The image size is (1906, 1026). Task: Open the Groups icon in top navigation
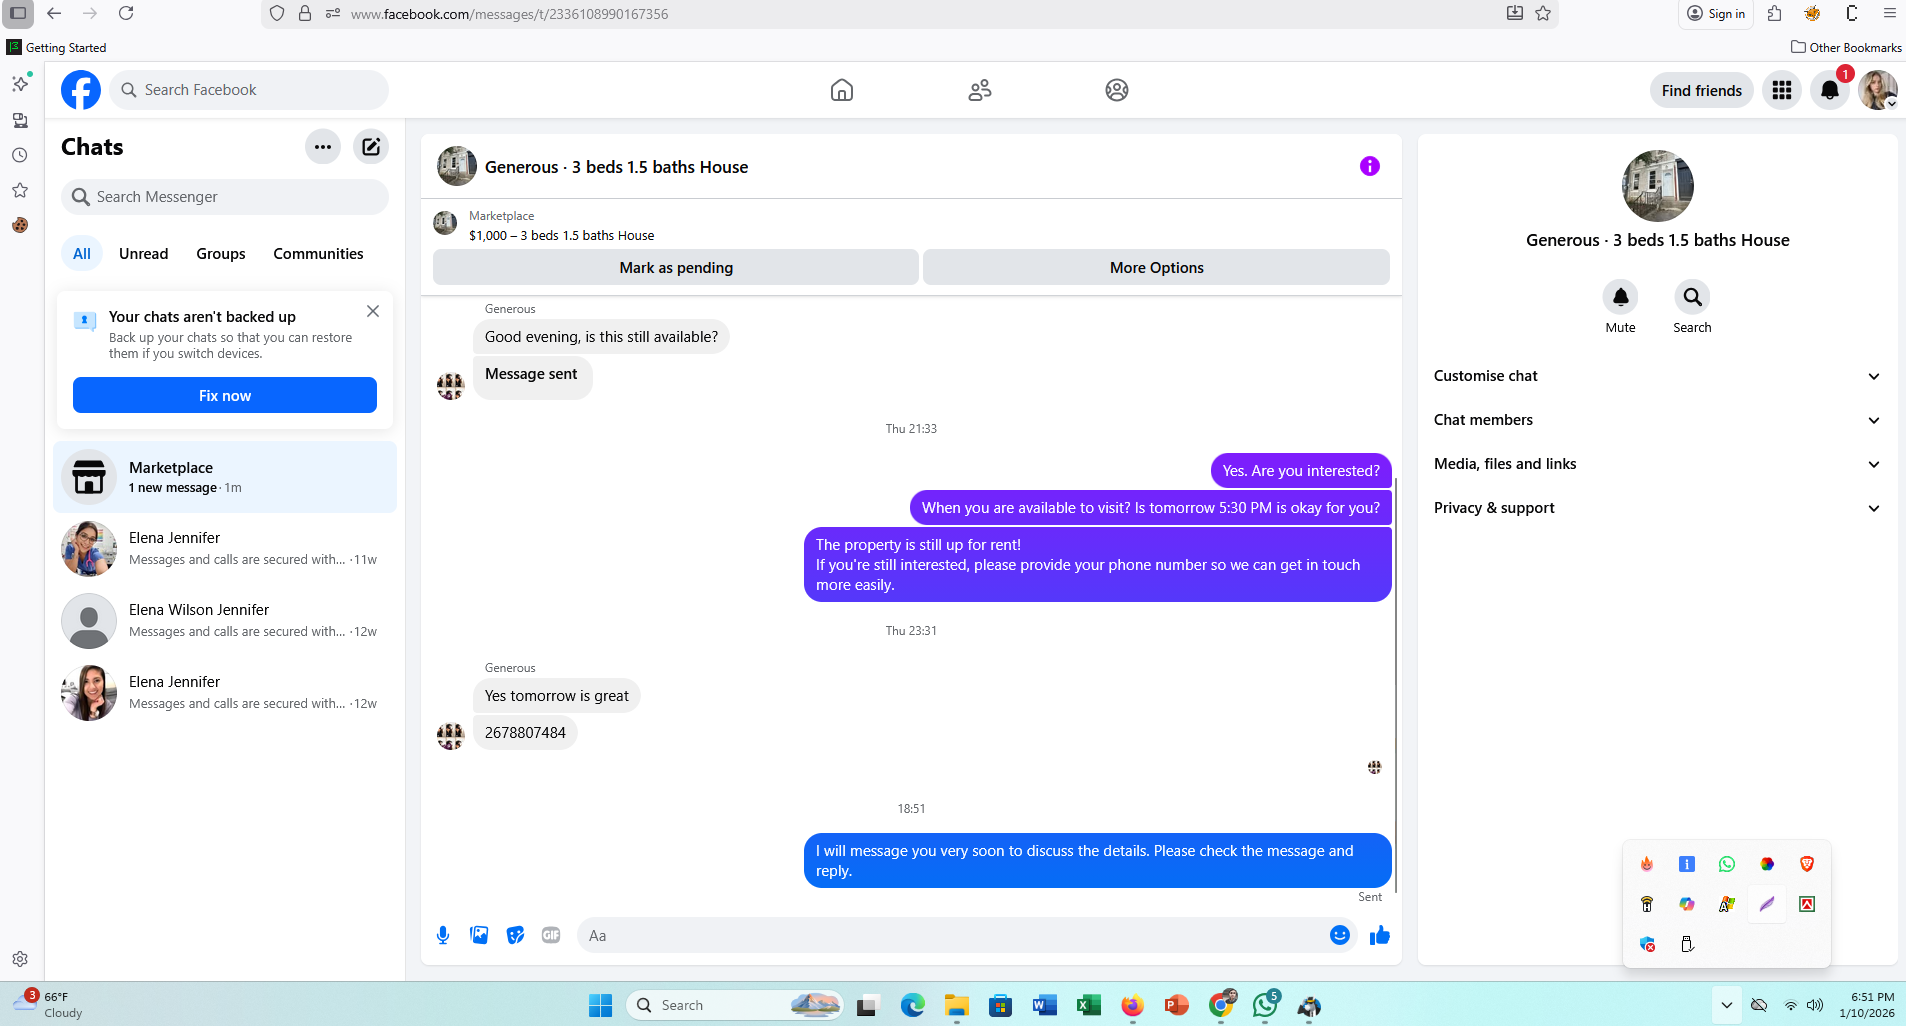[1117, 90]
